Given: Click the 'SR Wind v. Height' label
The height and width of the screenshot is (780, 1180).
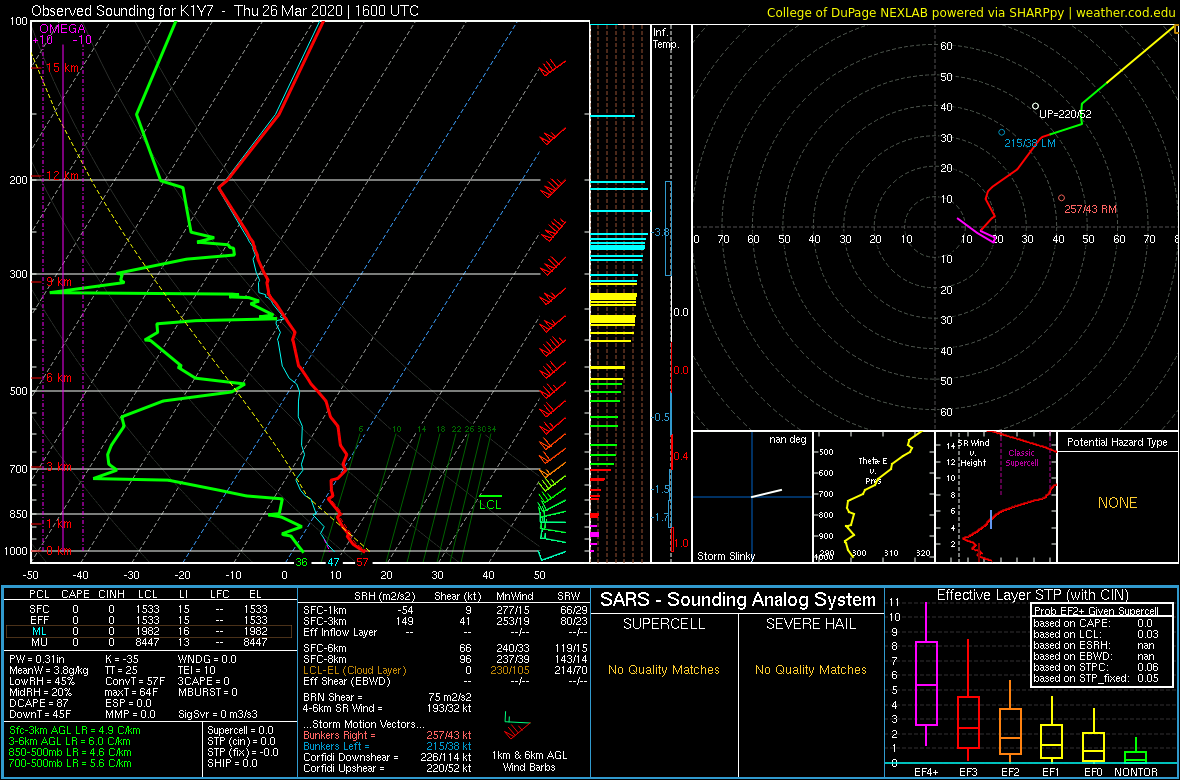Looking at the screenshot, I should coord(975,452).
